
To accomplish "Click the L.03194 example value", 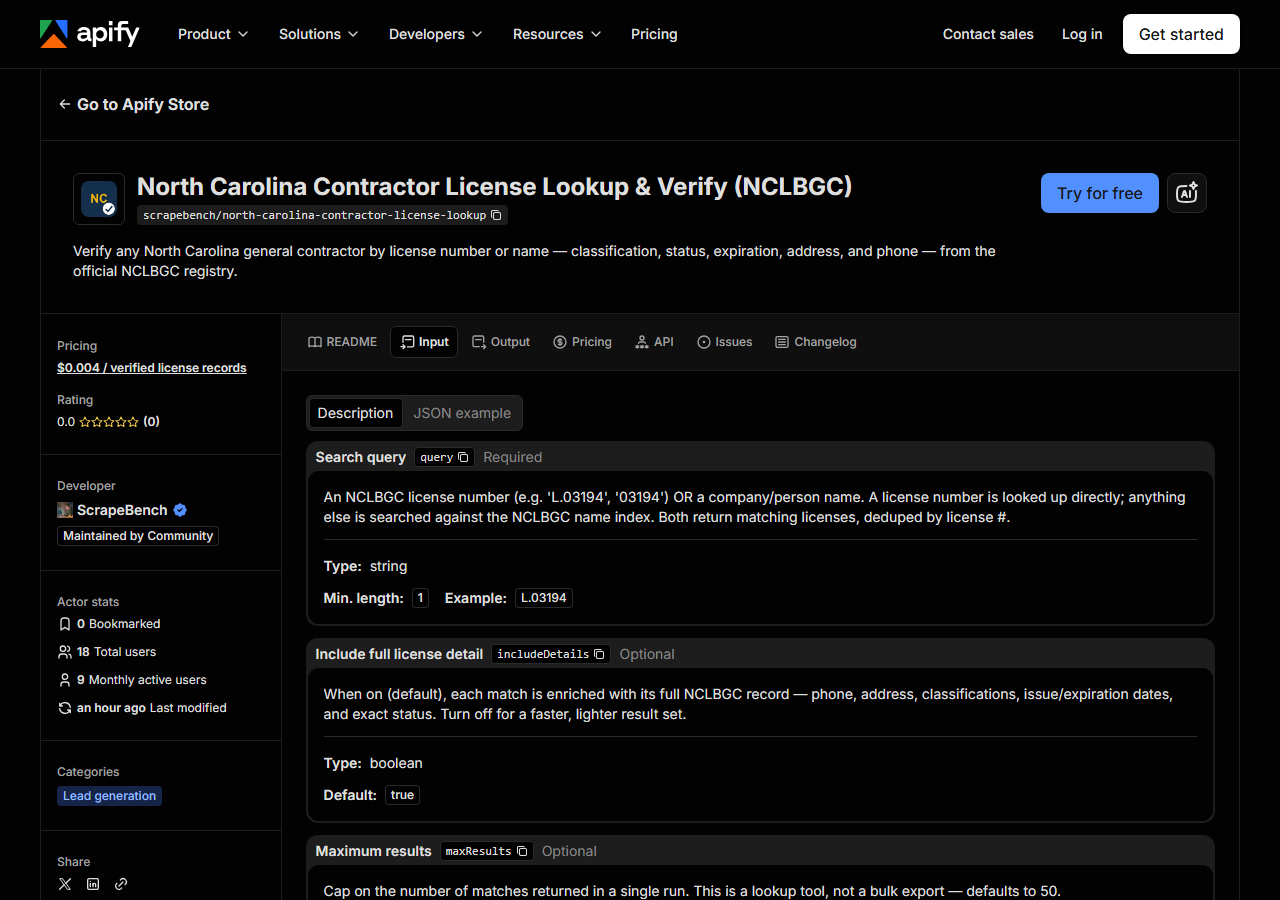I will click(544, 598).
